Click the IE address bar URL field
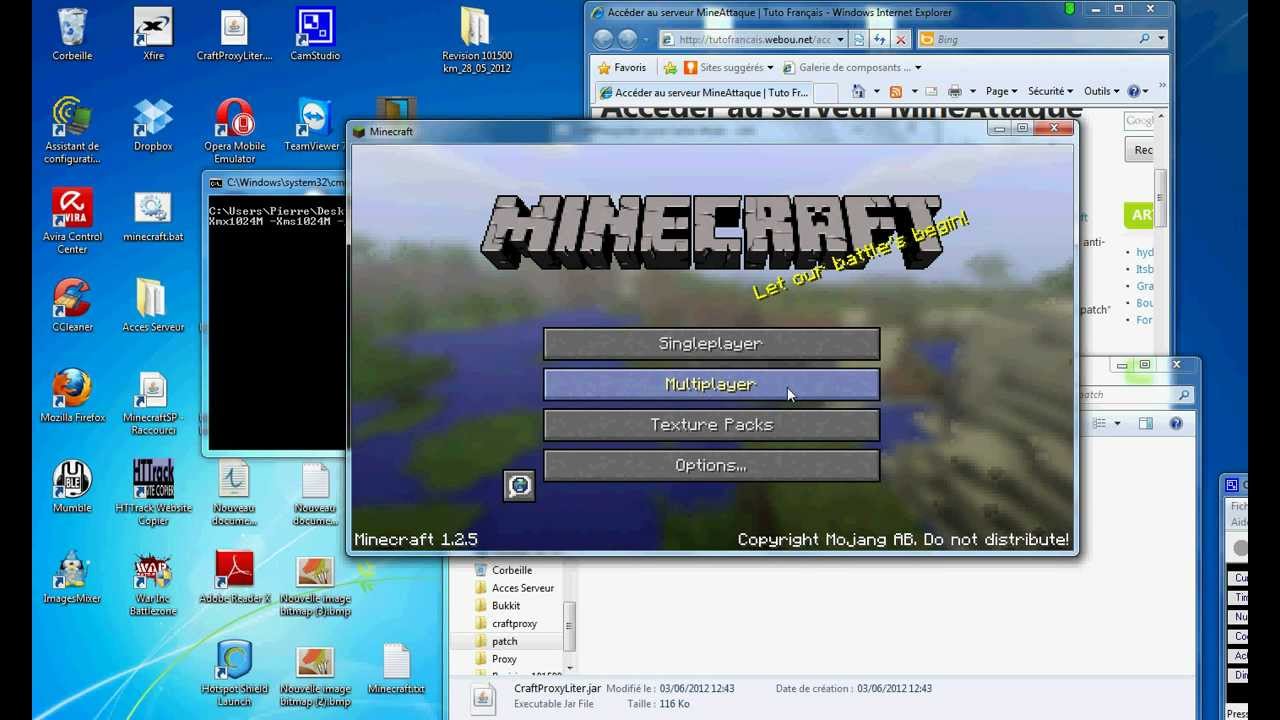Viewport: 1280px width, 720px height. [x=754, y=39]
